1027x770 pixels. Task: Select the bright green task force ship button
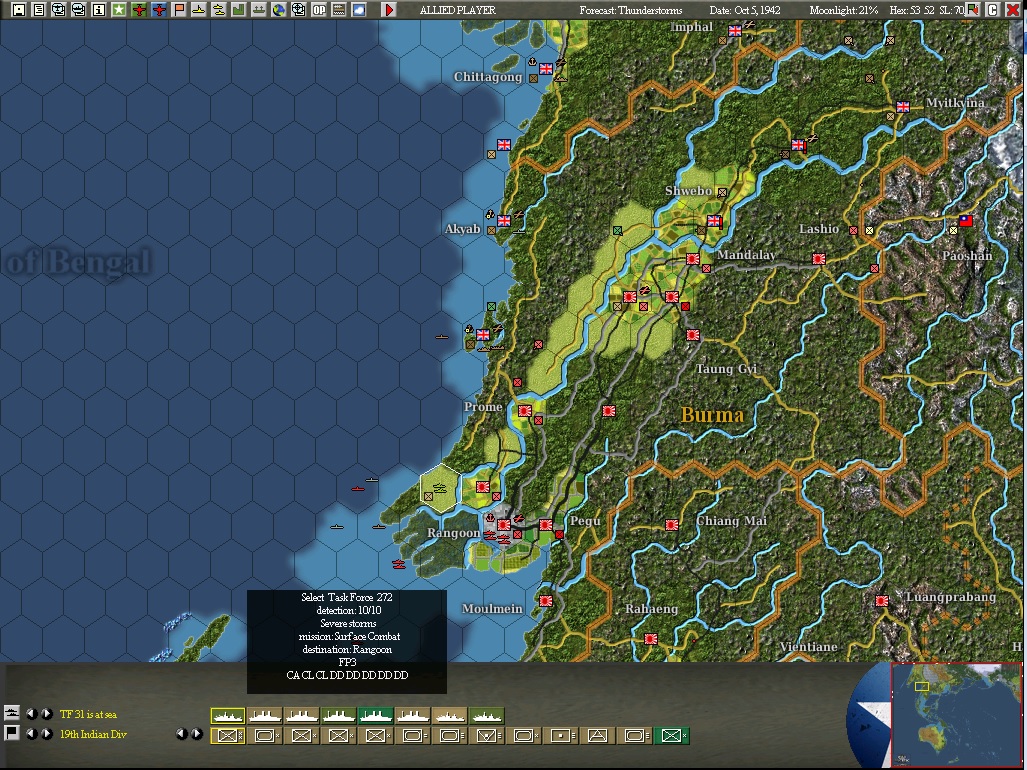click(376, 716)
